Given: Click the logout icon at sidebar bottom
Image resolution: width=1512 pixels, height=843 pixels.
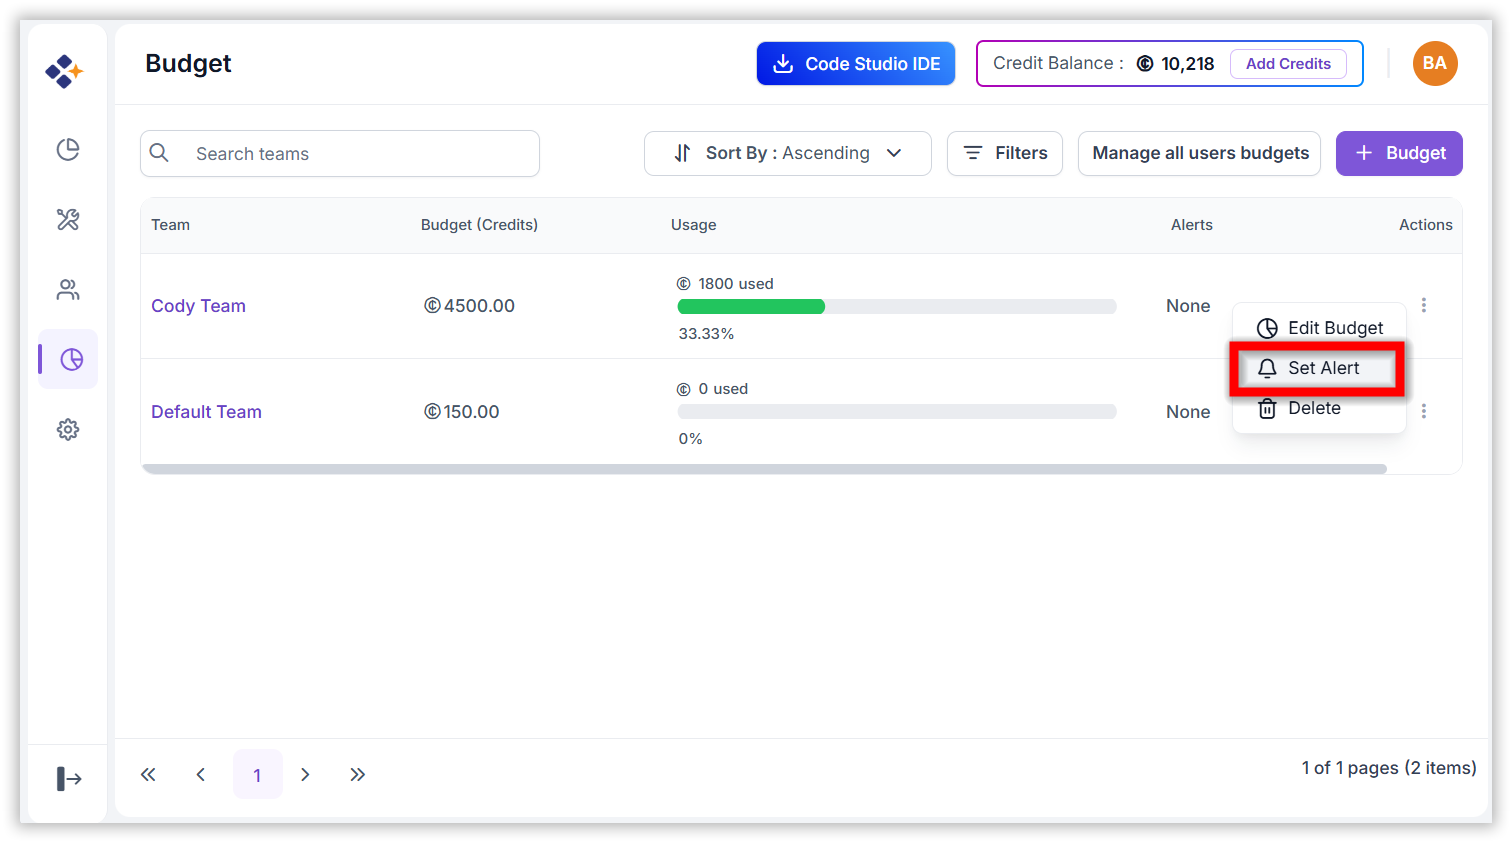Looking at the screenshot, I should [x=69, y=778].
